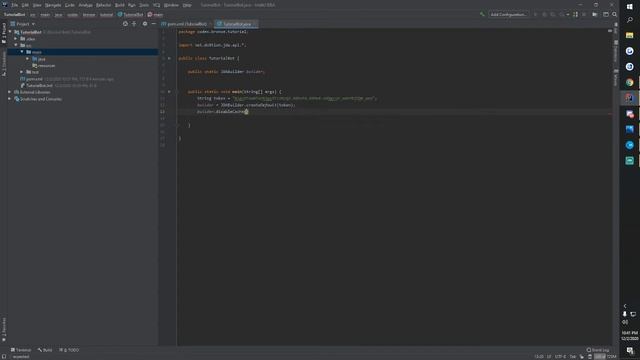The image size is (640, 360).
Task: Open the Code menu
Action: point(70,5)
